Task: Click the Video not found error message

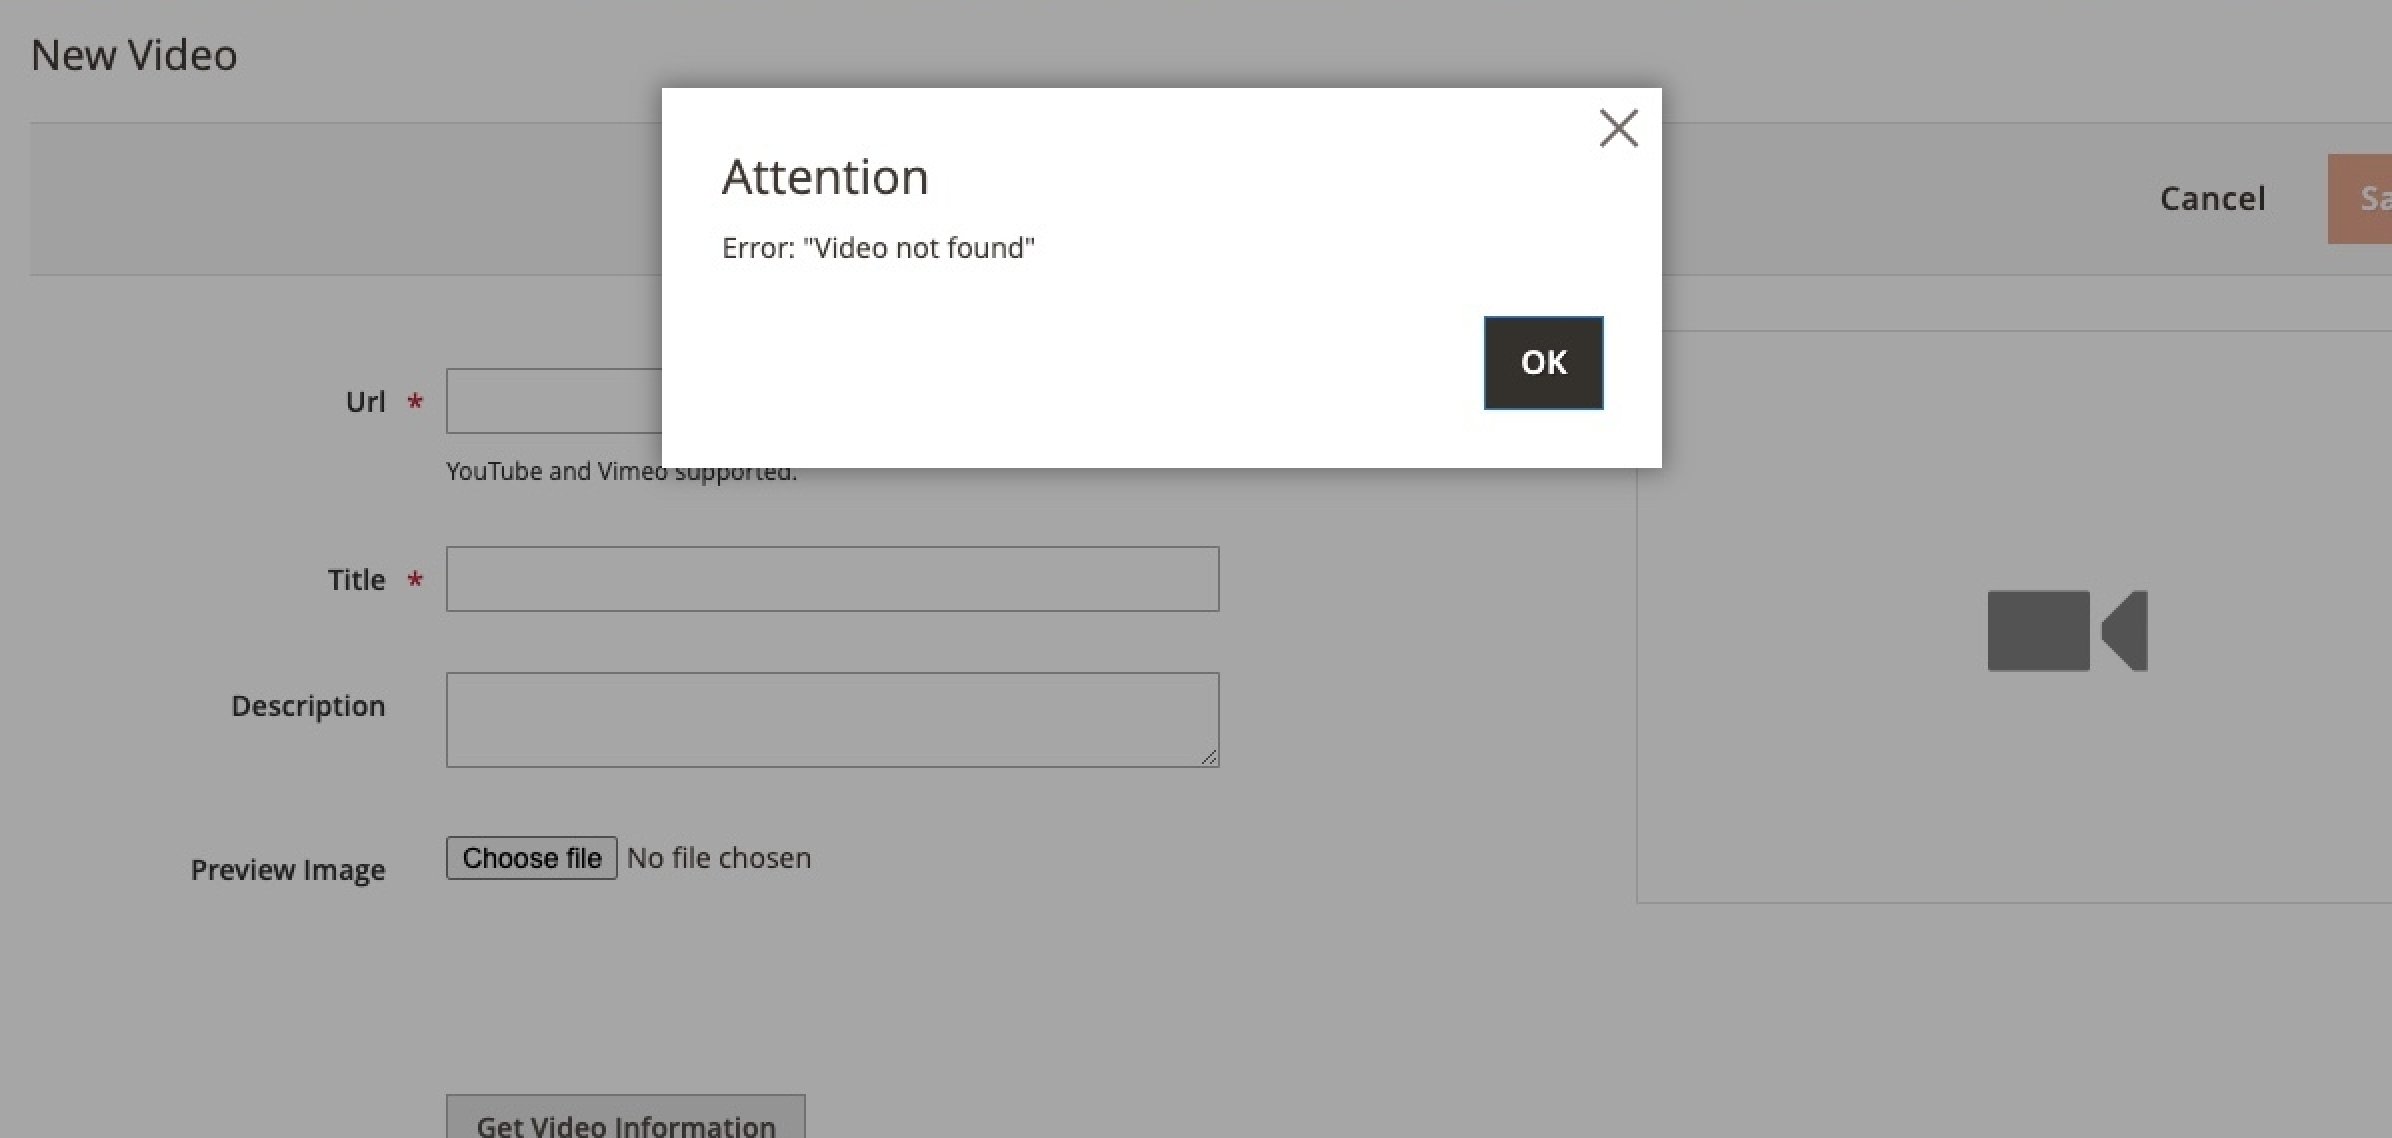Action: click(877, 248)
